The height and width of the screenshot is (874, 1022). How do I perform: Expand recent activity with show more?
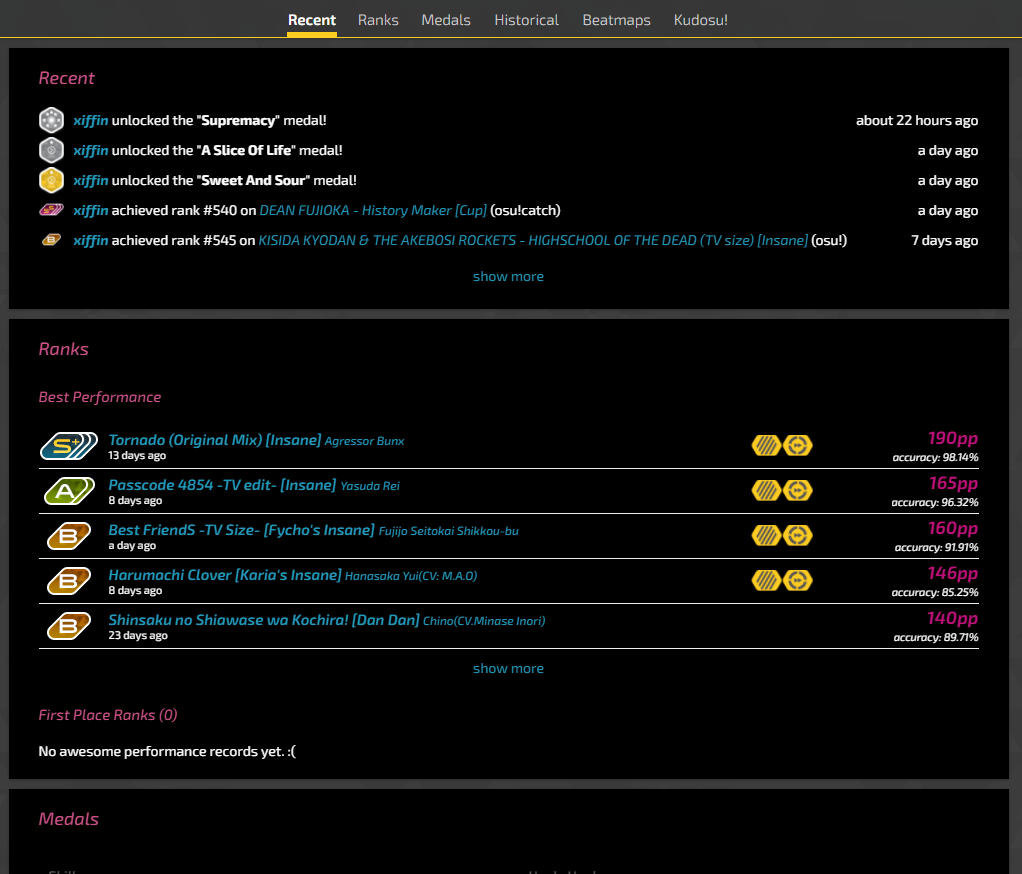tap(508, 276)
